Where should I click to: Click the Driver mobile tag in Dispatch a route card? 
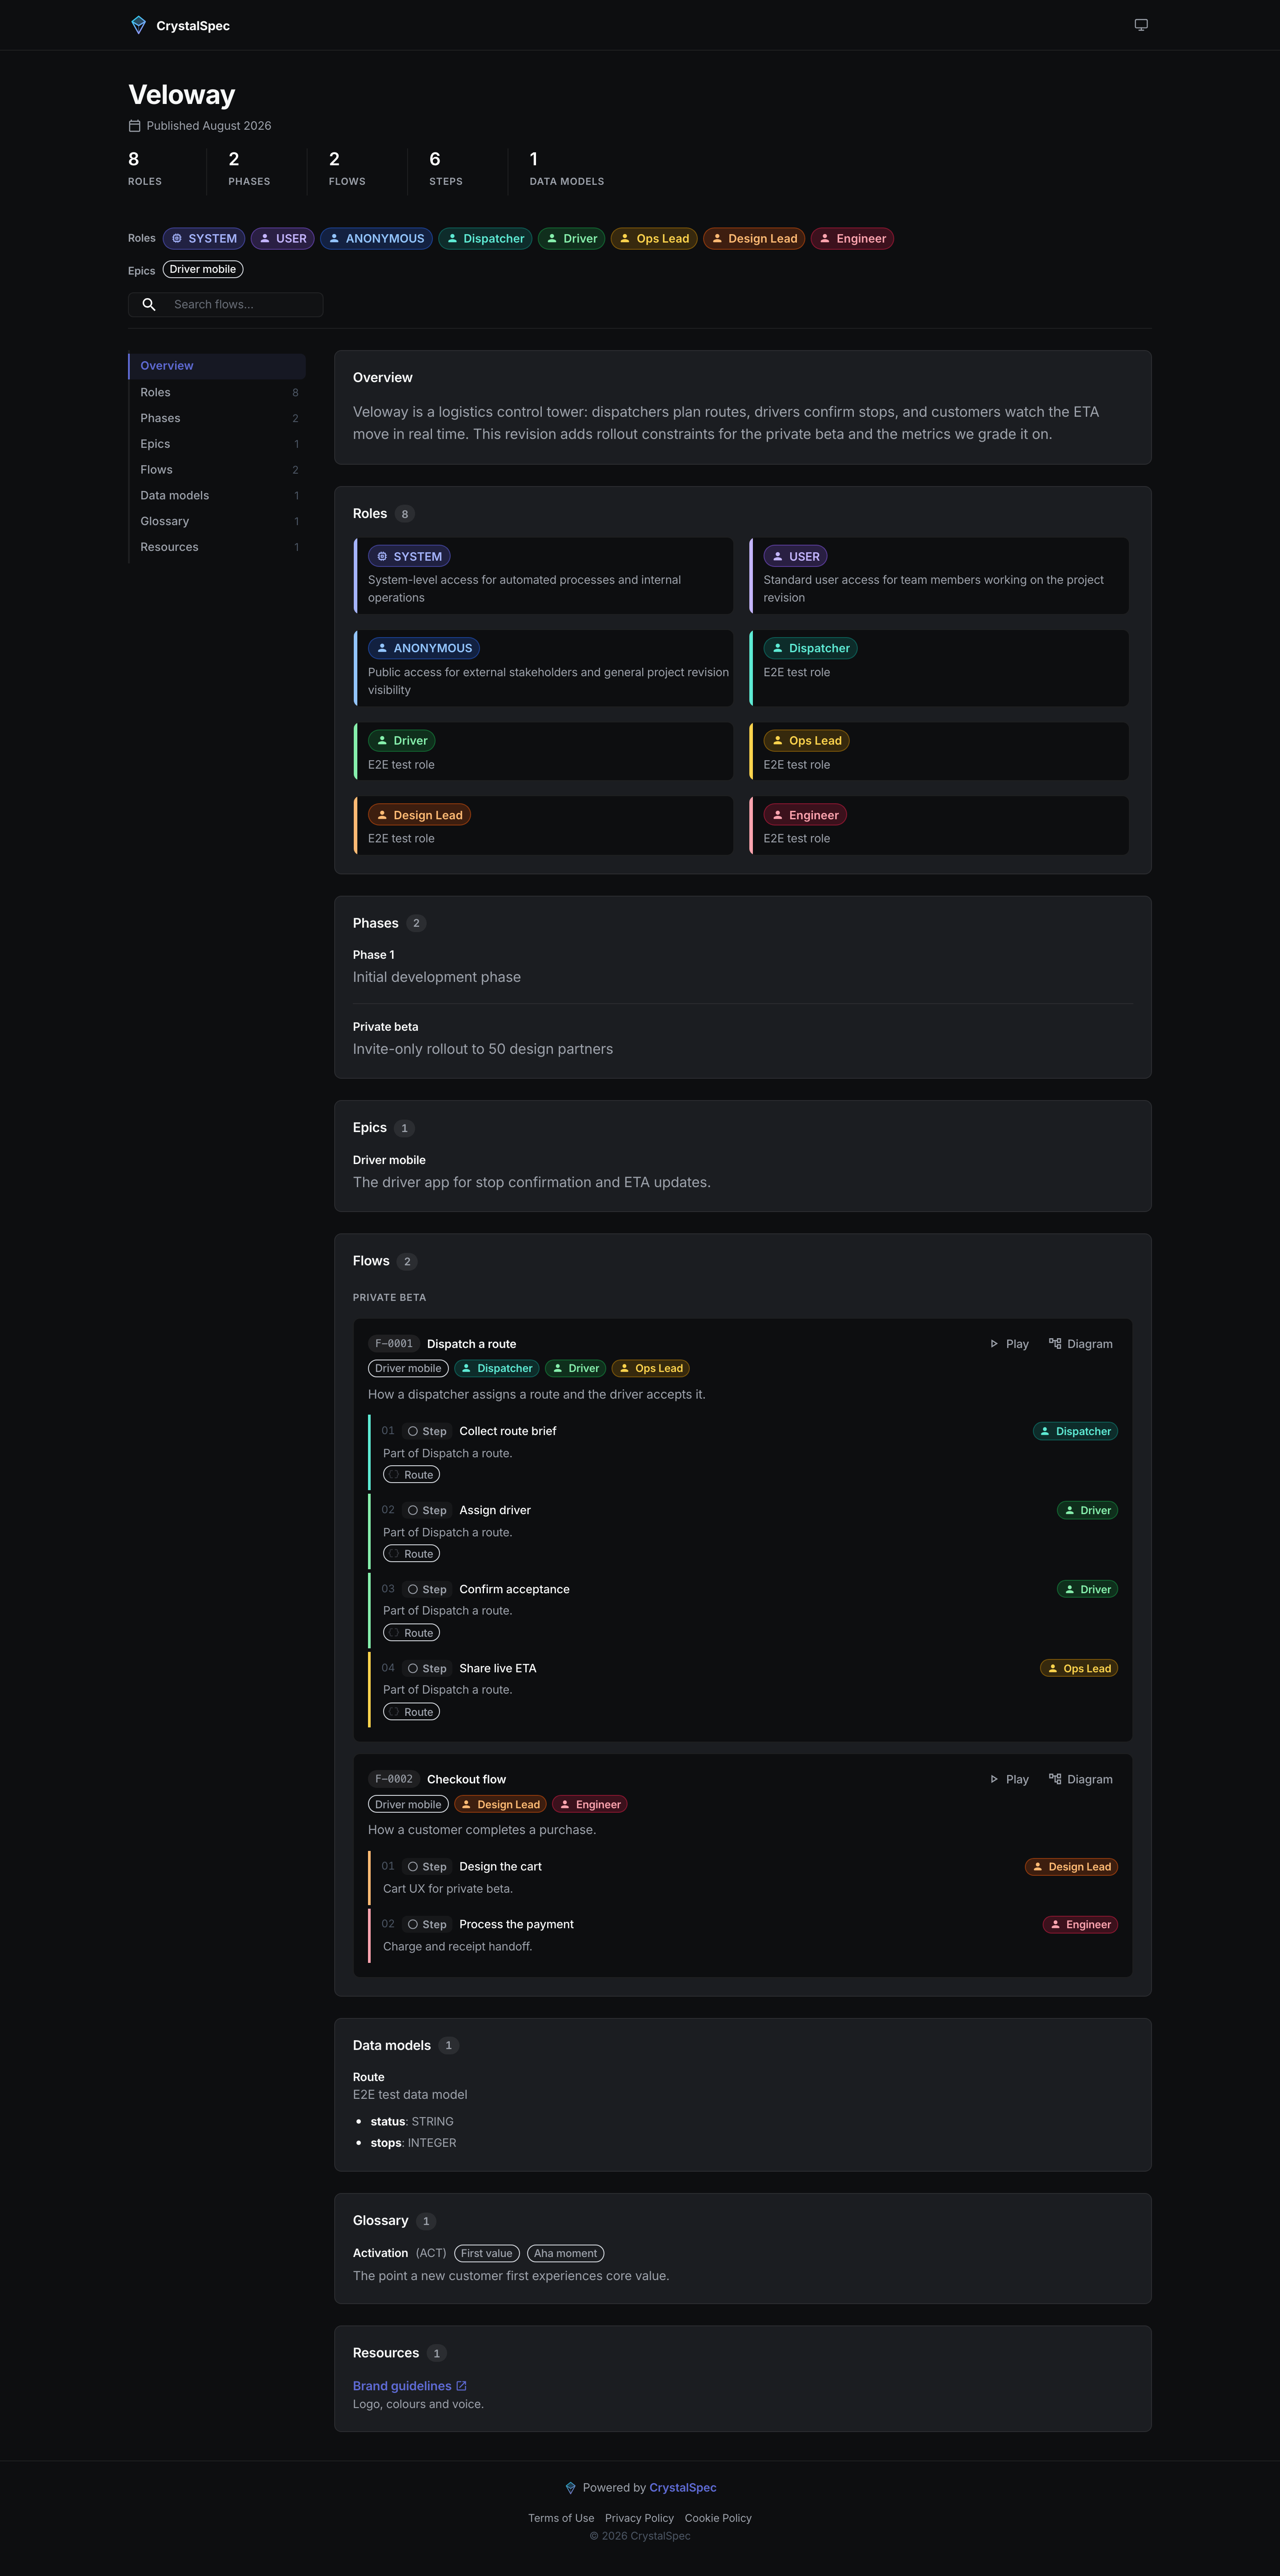point(408,1368)
